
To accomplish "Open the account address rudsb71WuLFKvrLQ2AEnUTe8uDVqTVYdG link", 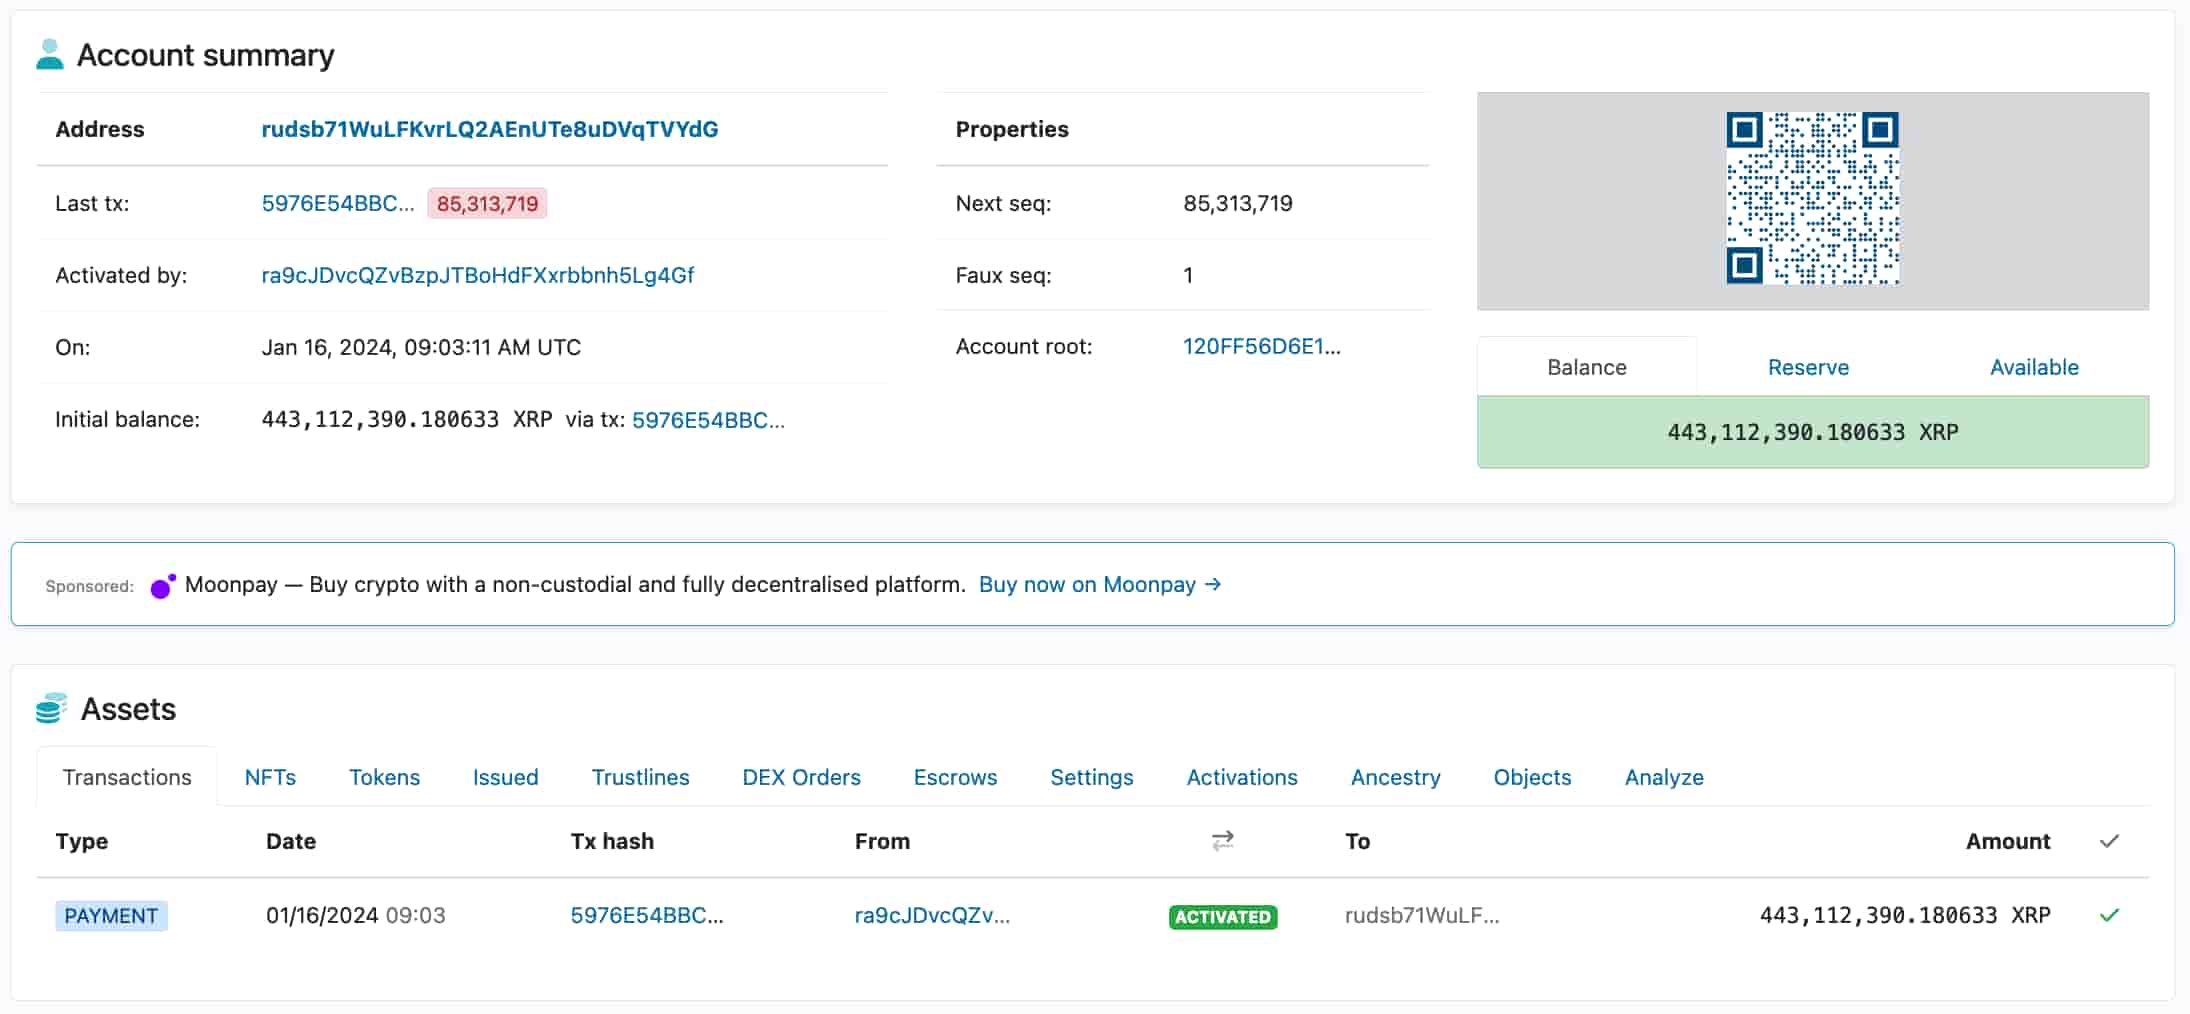I will coord(490,129).
